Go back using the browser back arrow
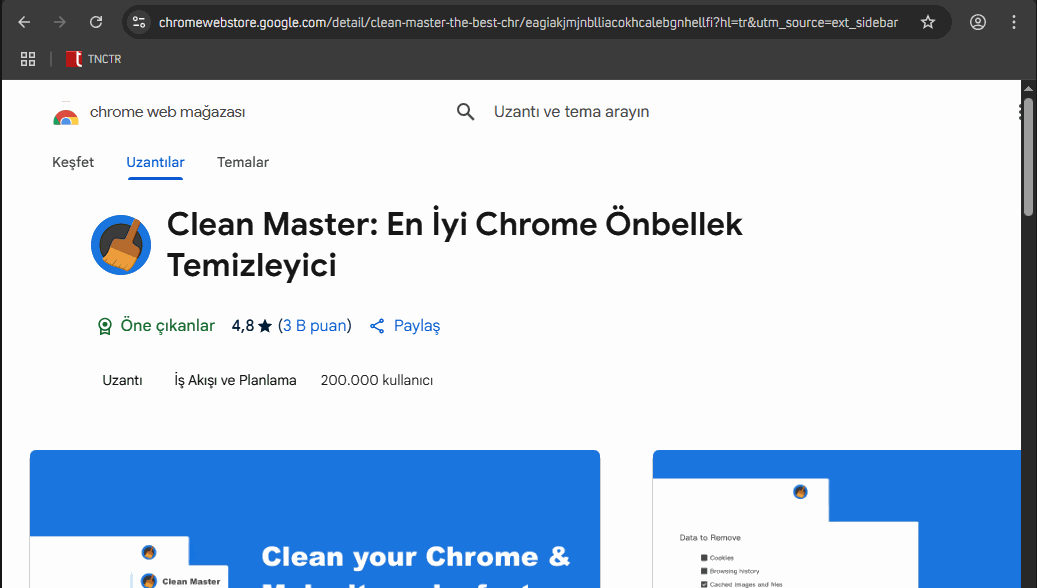Image resolution: width=1037 pixels, height=588 pixels. [x=24, y=22]
